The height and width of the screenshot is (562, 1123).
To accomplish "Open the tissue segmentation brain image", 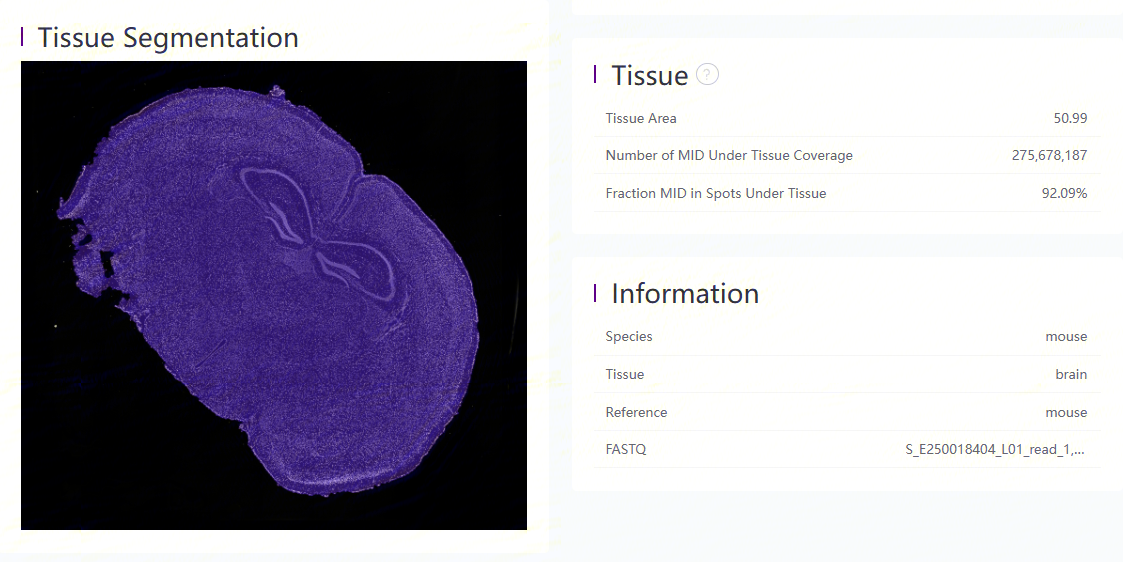I will pyautogui.click(x=274, y=295).
